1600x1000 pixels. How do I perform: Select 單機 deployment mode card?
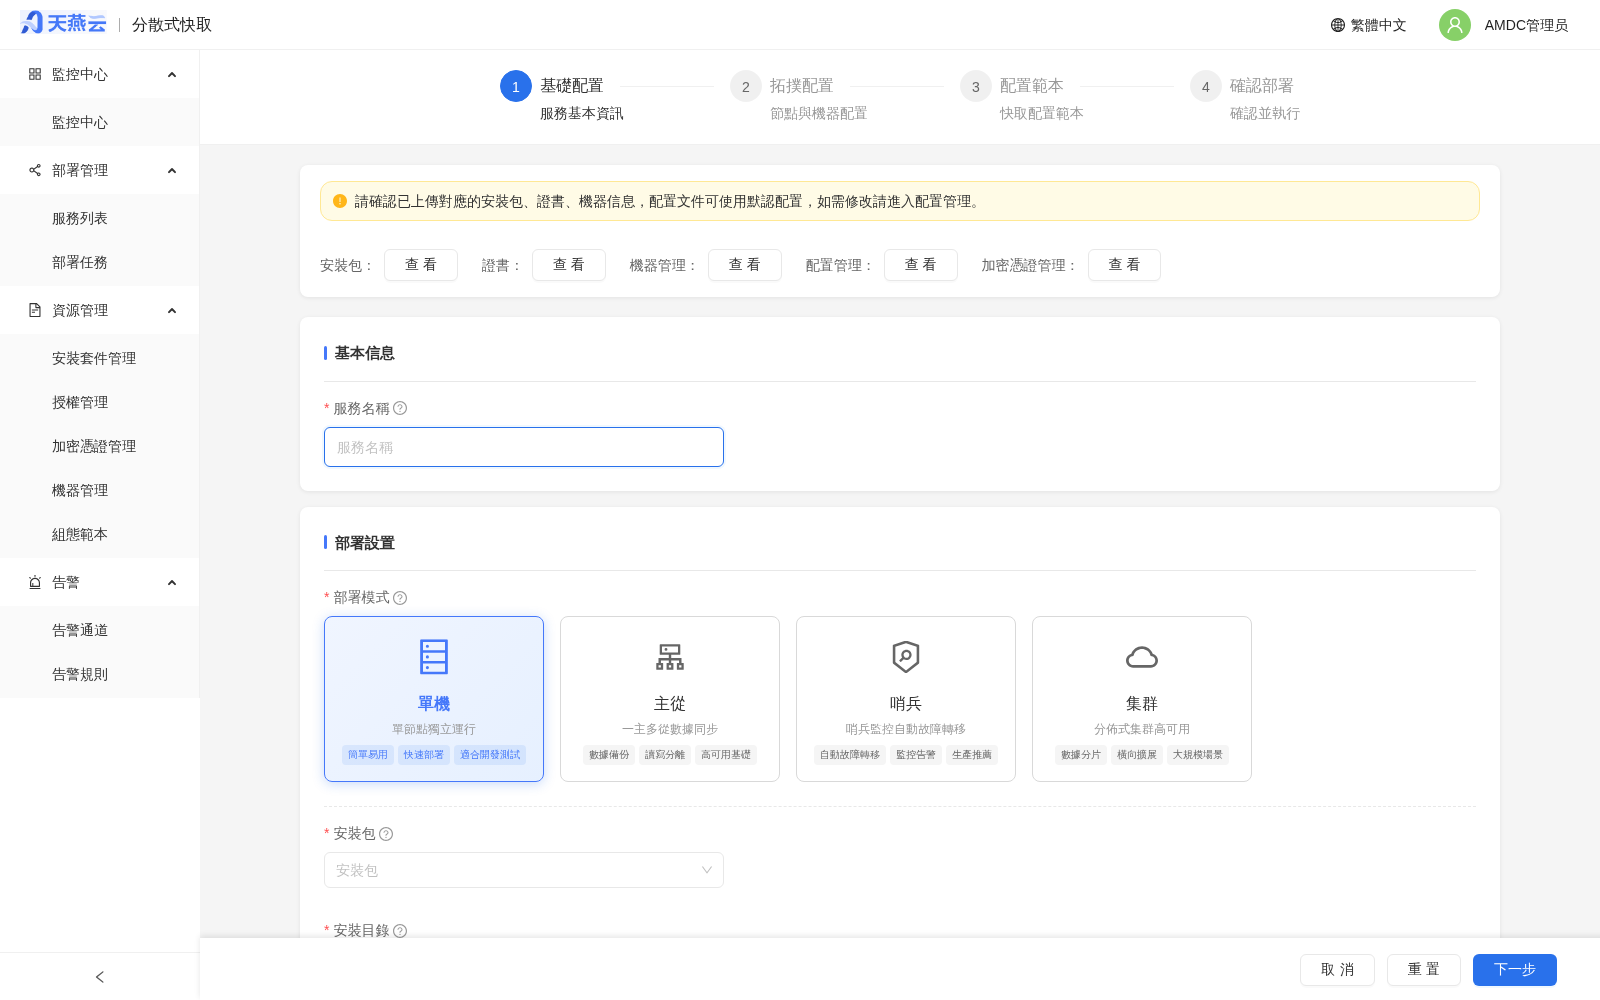pyautogui.click(x=434, y=699)
